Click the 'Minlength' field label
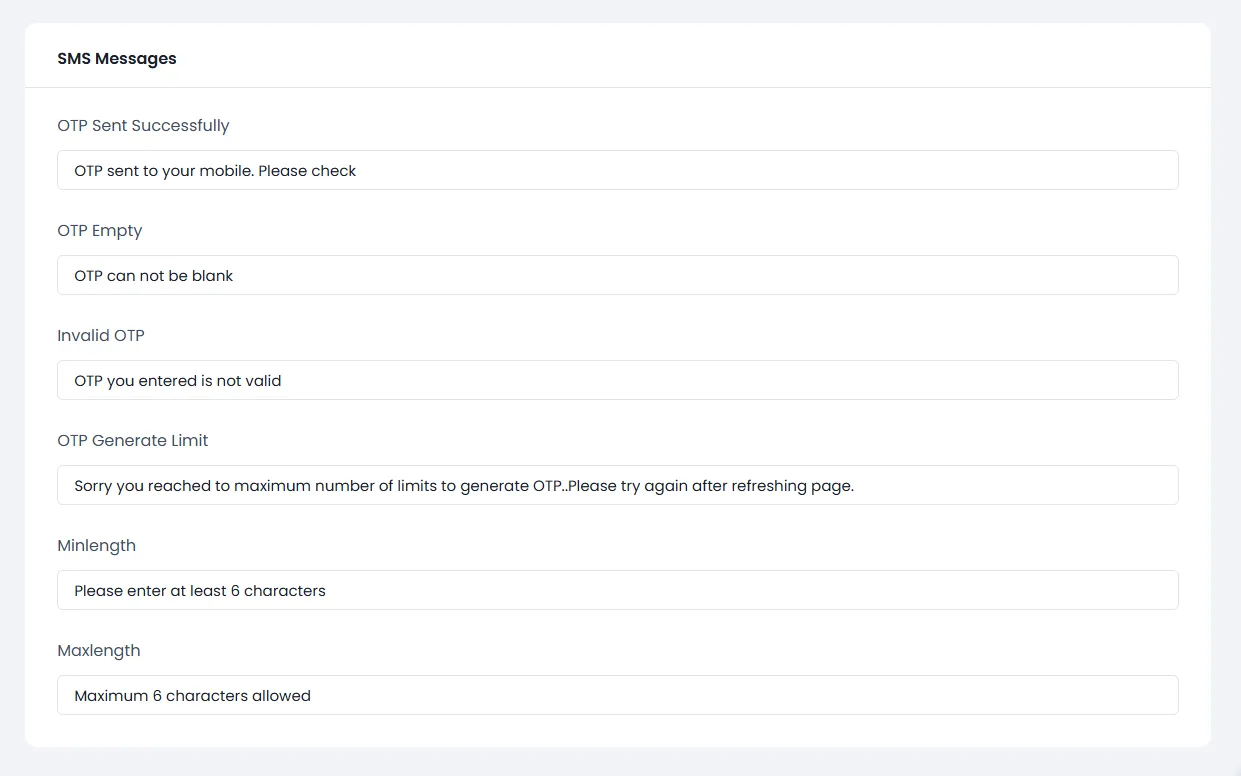Viewport: 1241px width, 776px height. (x=97, y=546)
